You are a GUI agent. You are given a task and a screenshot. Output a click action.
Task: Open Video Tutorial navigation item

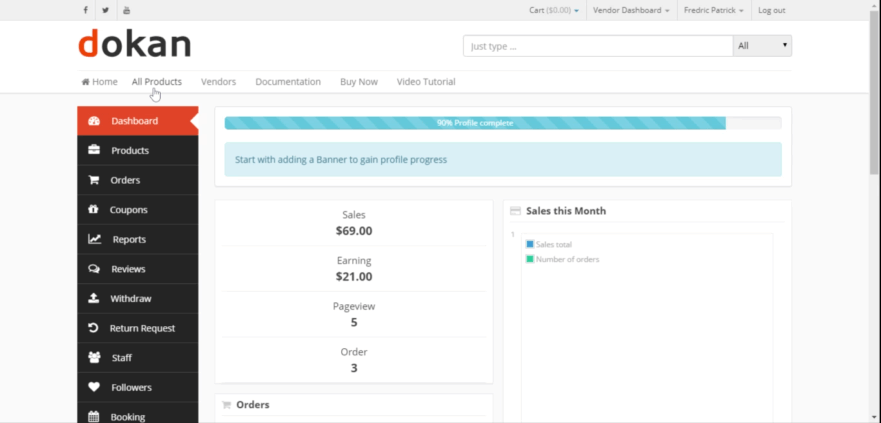426,81
